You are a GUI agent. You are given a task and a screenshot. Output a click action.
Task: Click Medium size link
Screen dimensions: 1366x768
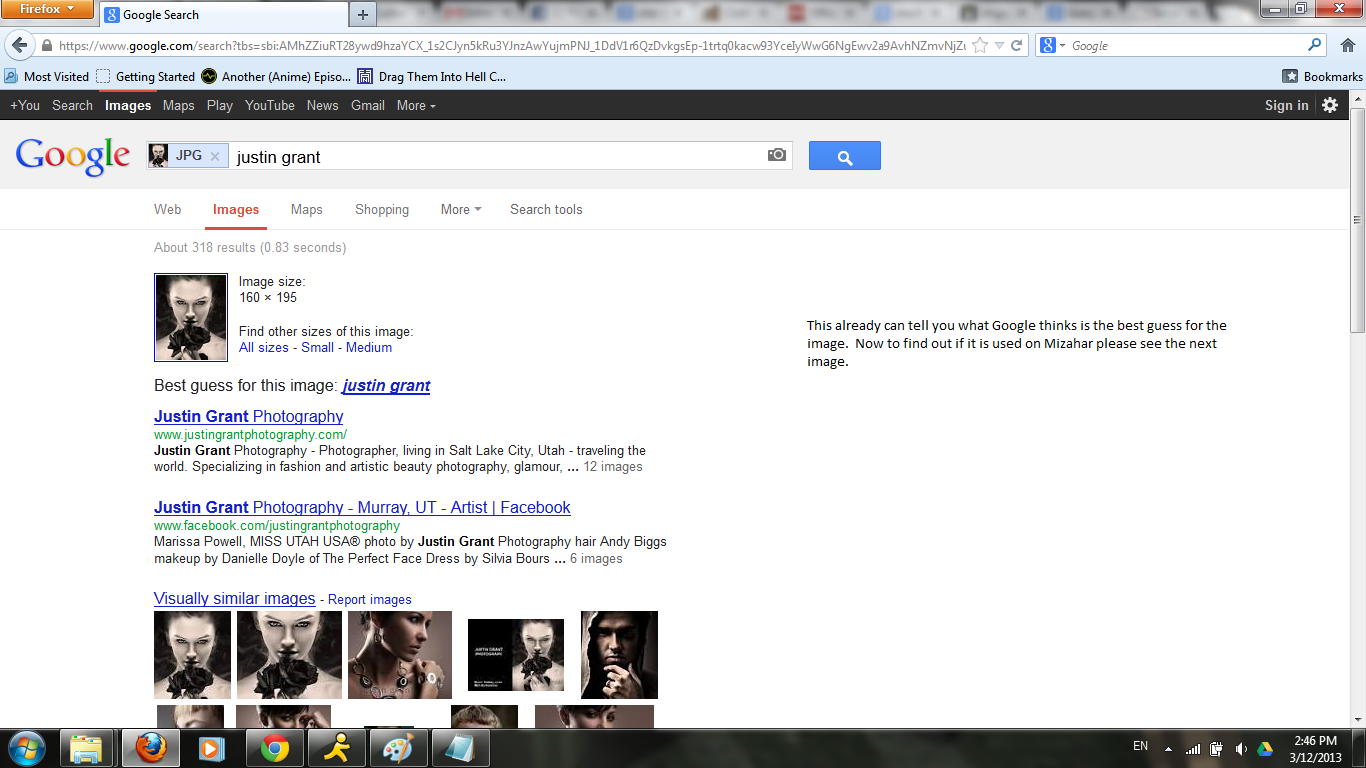(369, 347)
